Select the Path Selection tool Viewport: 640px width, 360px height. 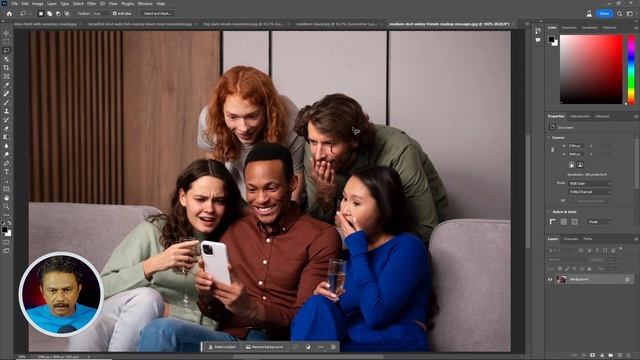[6, 180]
